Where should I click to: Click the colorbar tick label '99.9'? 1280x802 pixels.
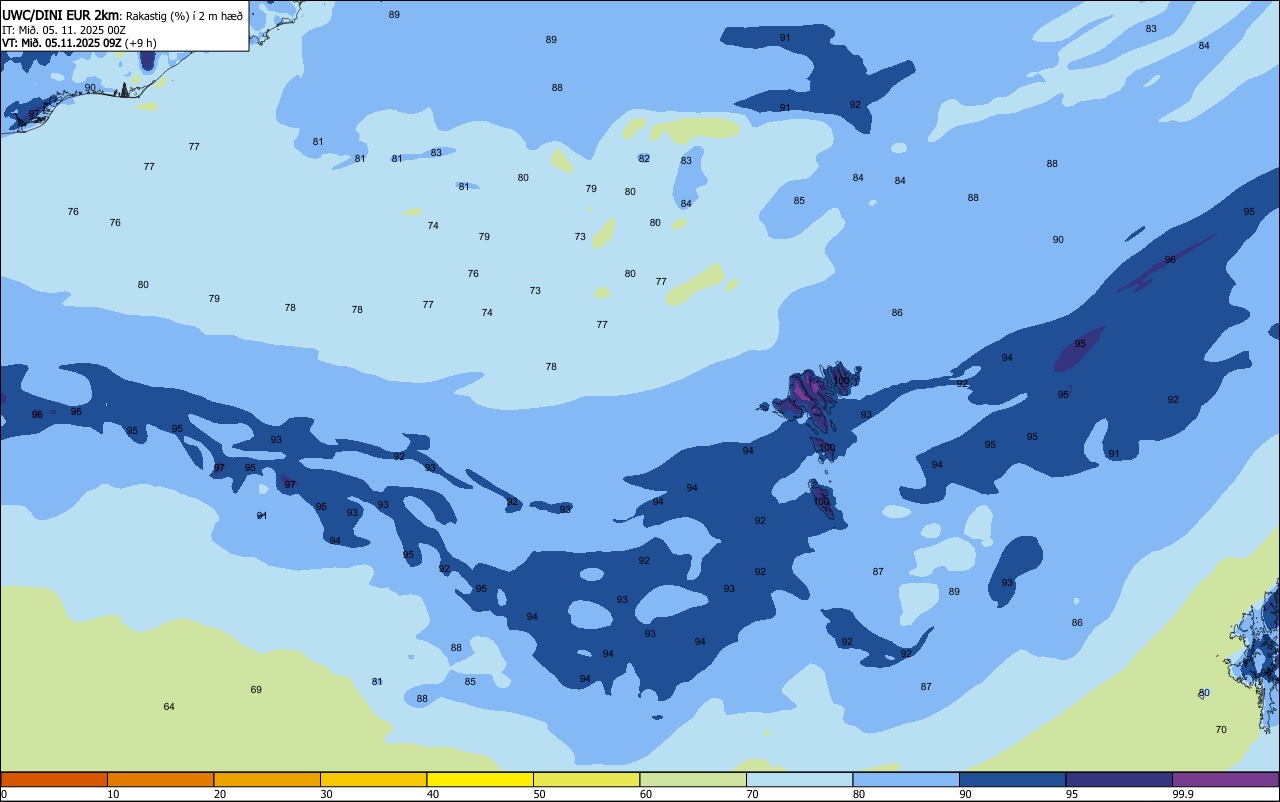click(1182, 794)
